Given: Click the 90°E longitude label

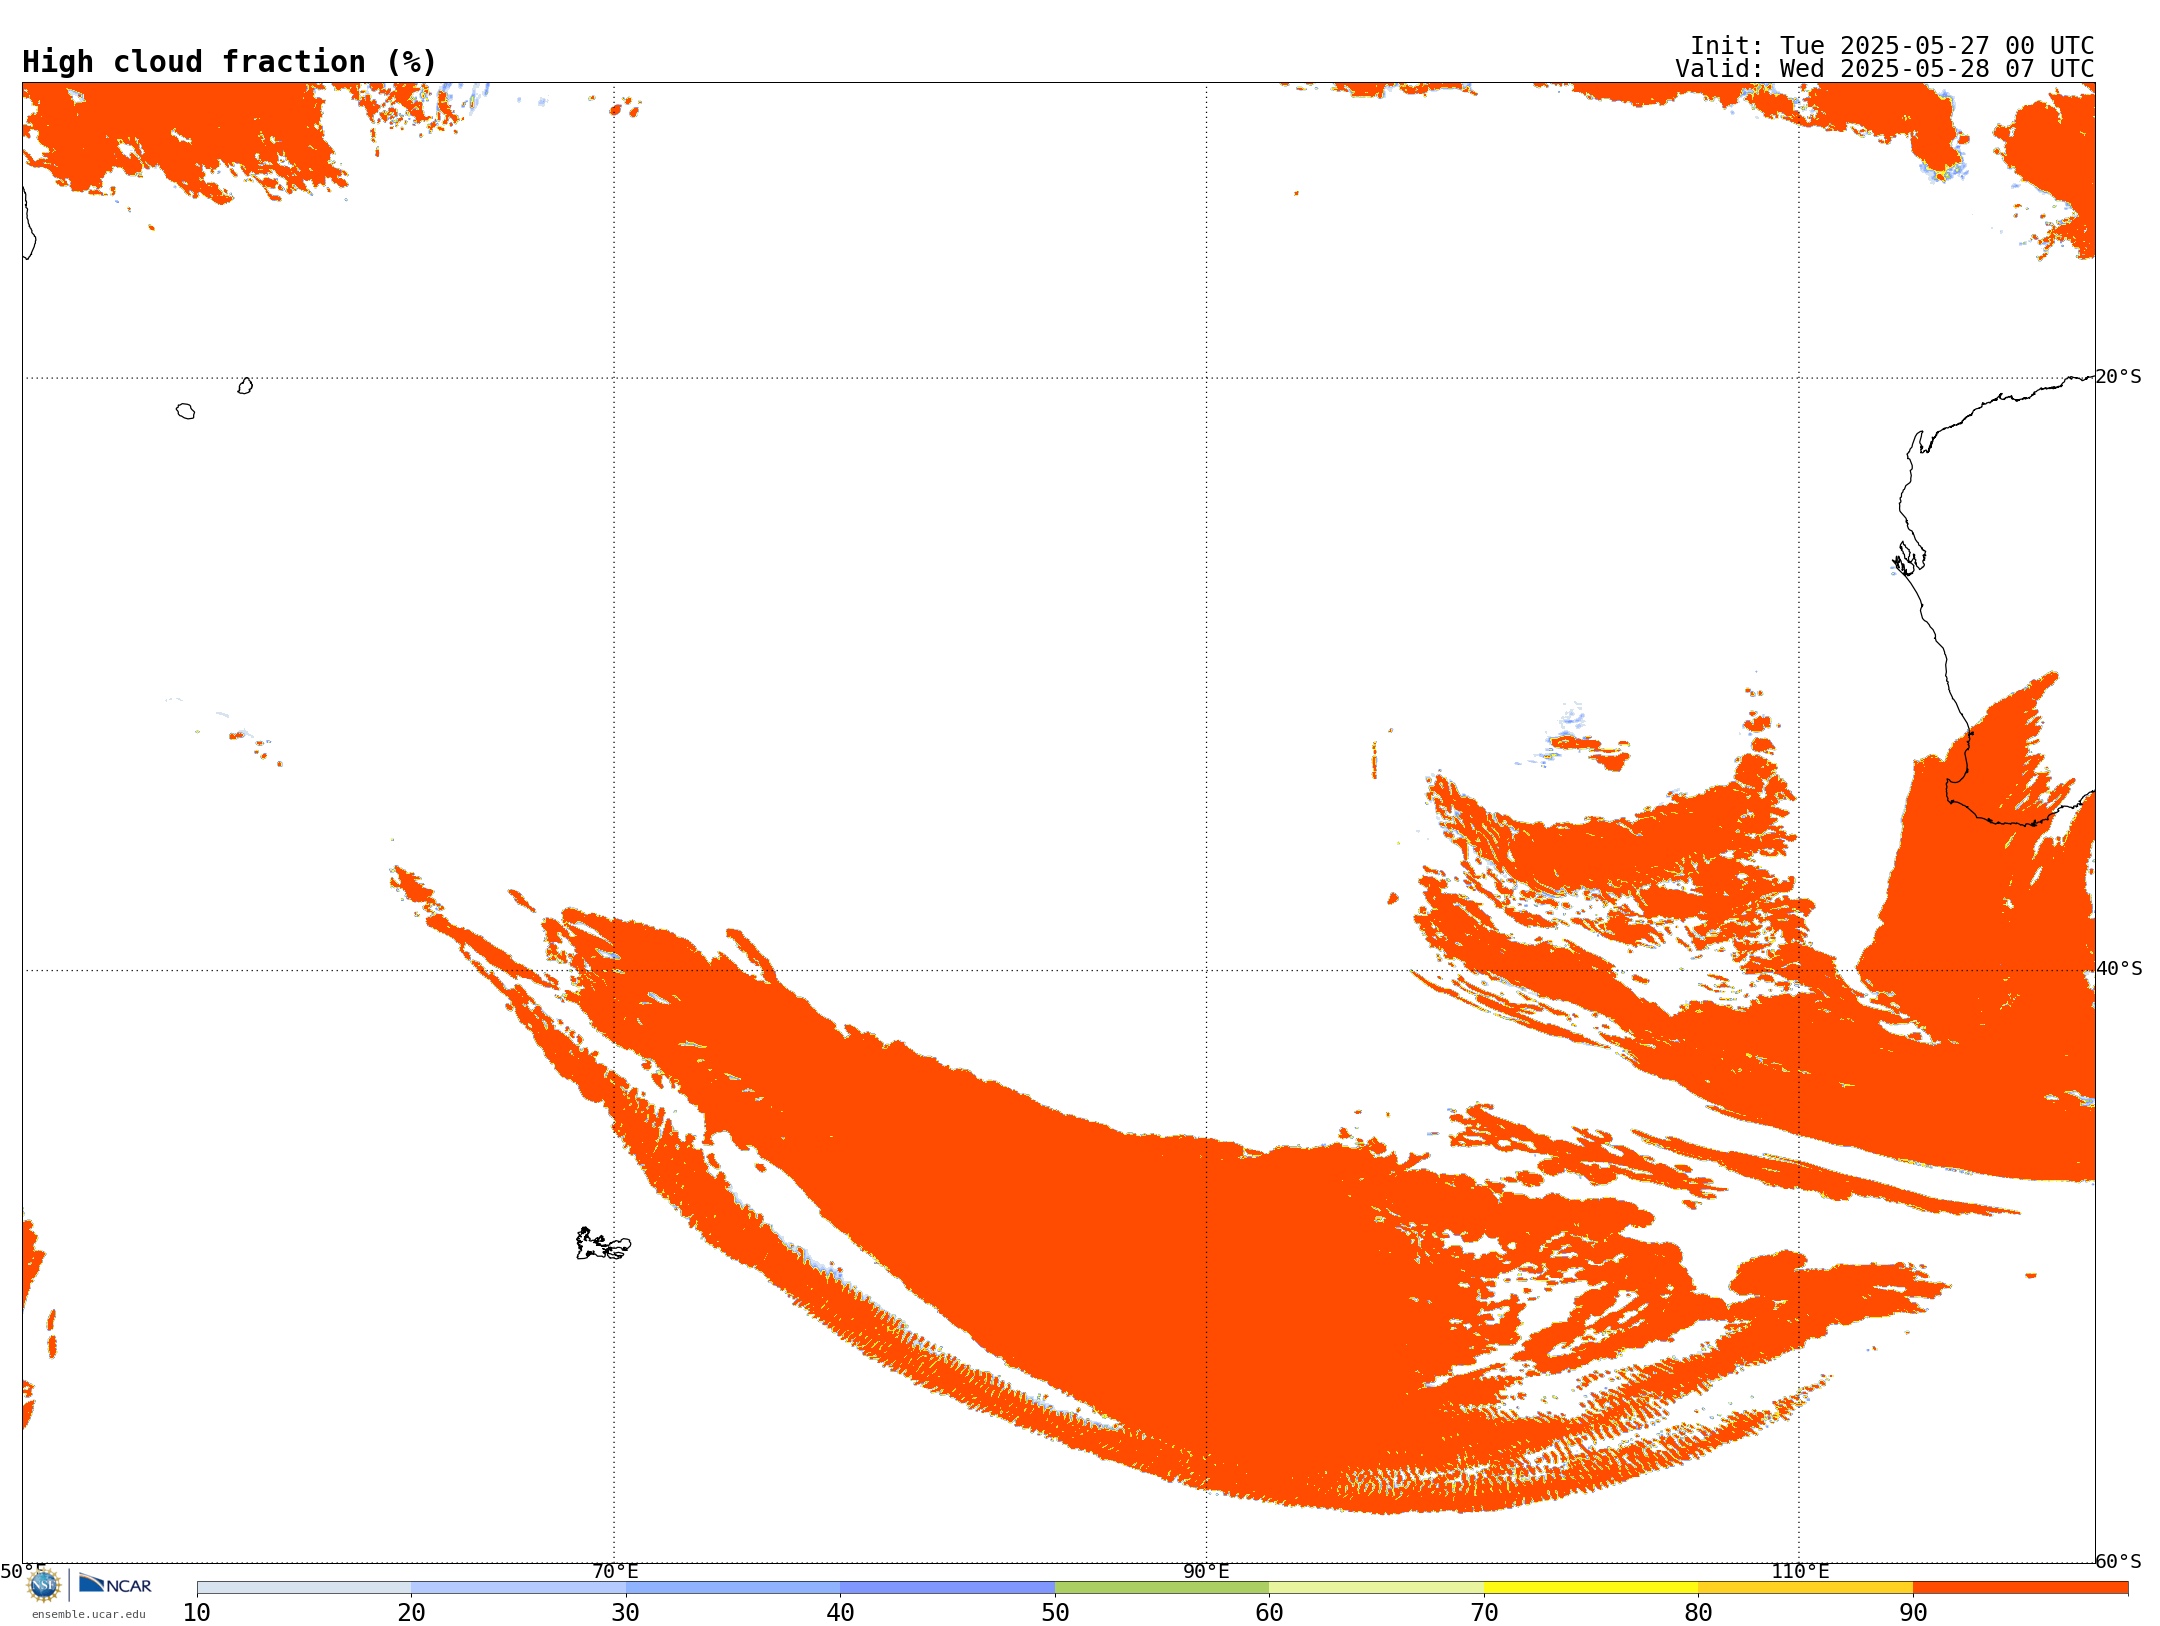Looking at the screenshot, I should [x=1206, y=1571].
